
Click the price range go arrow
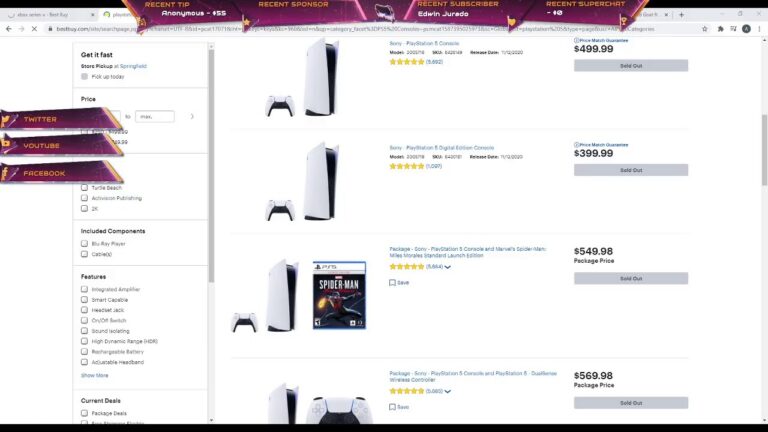[x=192, y=117]
